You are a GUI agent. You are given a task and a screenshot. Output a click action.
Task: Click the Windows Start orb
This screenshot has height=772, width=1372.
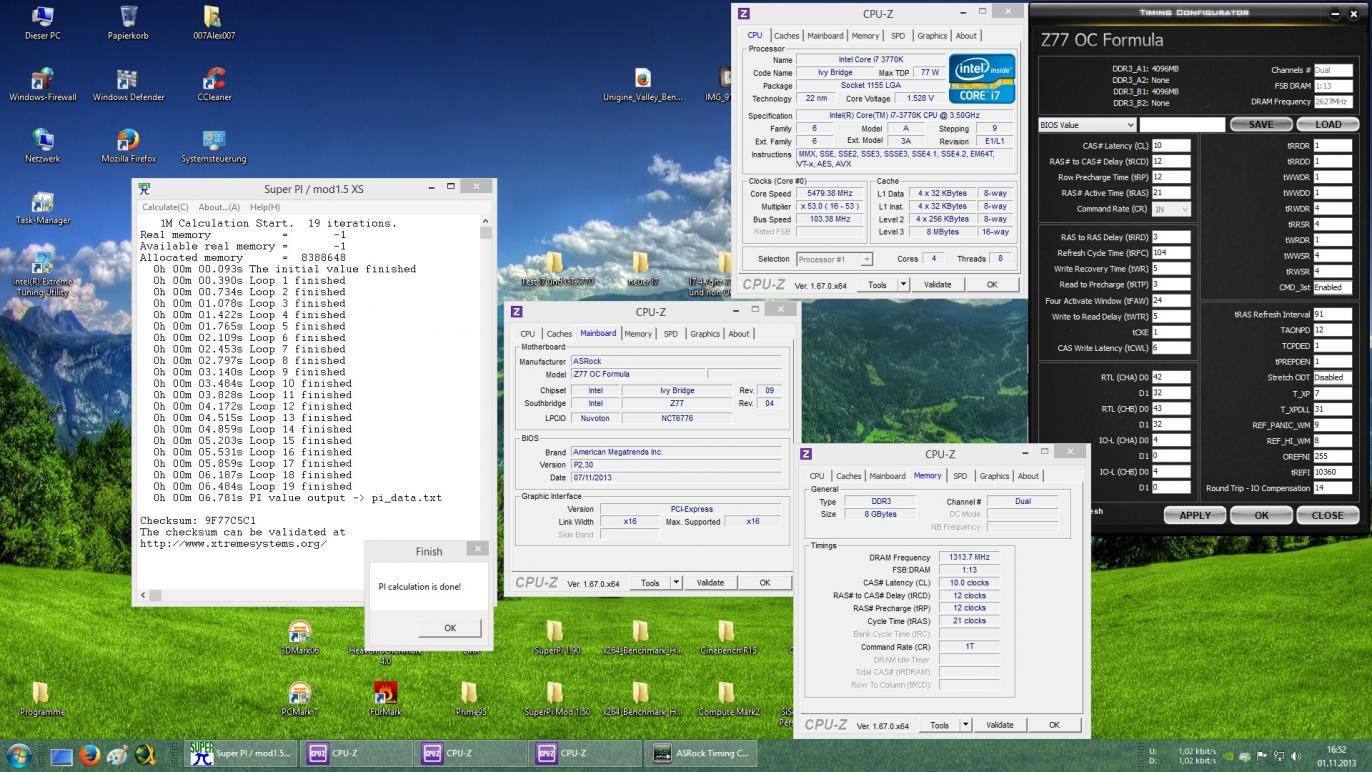click(18, 754)
